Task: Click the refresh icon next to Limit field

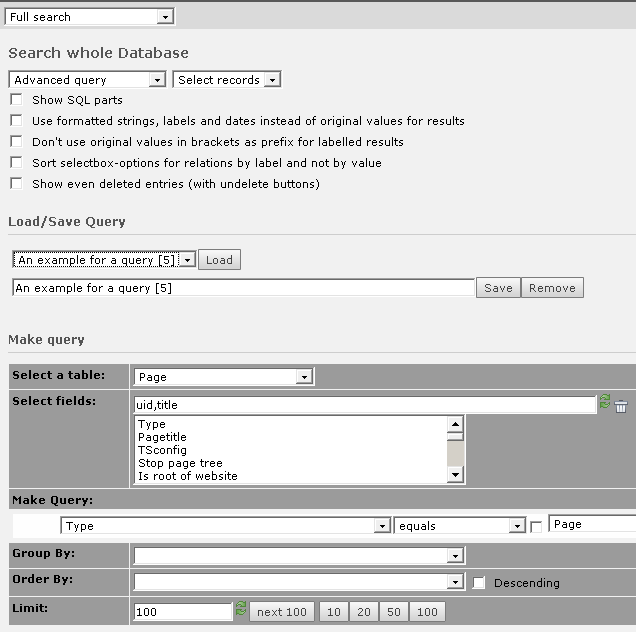Action: [240, 609]
